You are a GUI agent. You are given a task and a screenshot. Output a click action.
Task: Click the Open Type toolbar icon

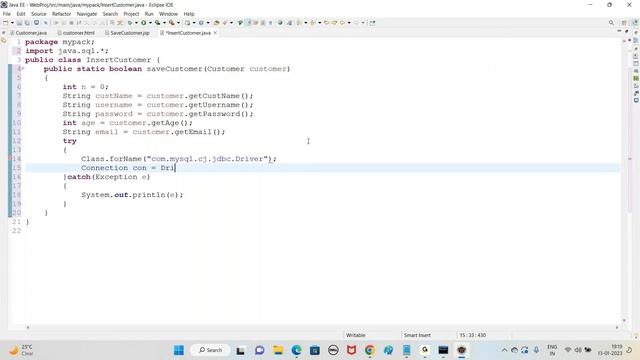point(216,23)
